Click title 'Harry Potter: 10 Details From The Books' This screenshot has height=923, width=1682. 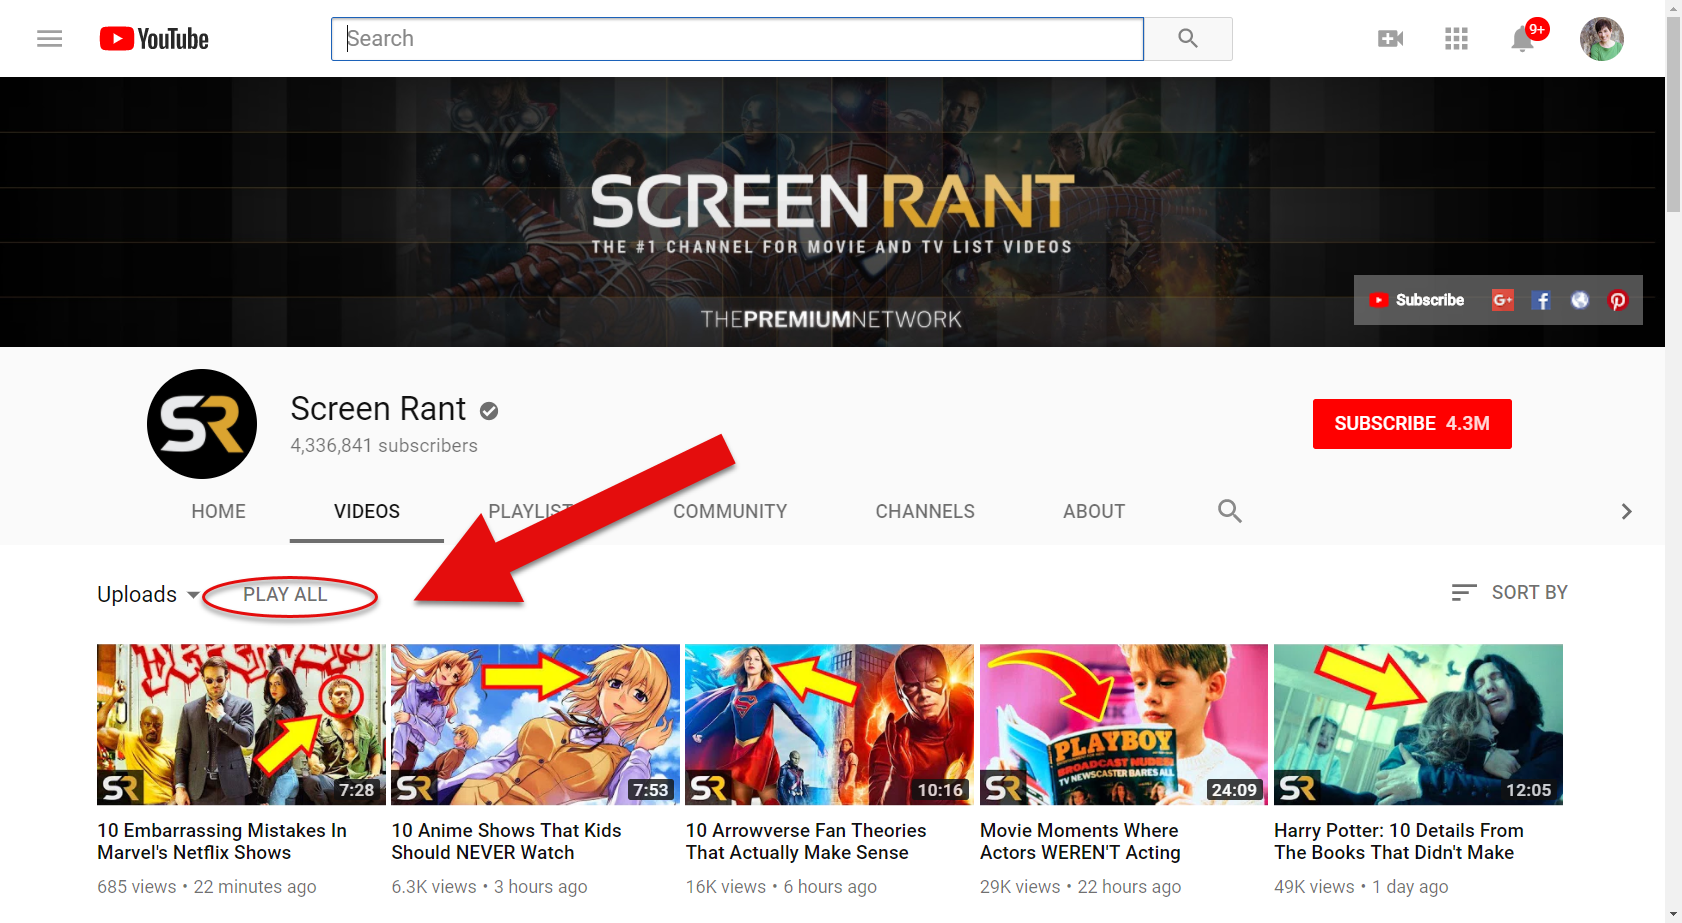(x=1399, y=842)
